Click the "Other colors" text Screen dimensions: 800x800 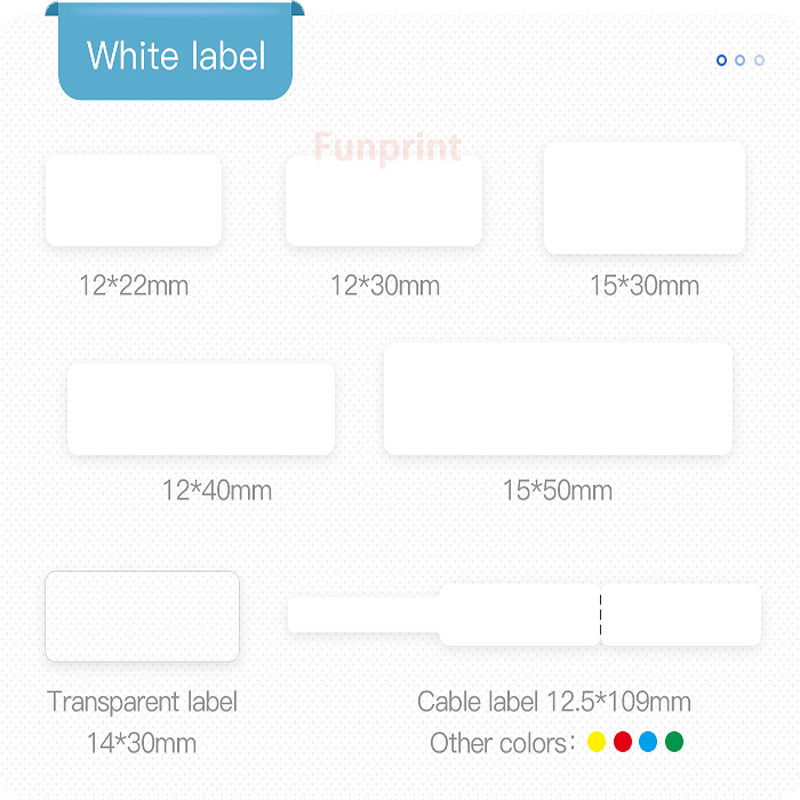[x=497, y=743]
